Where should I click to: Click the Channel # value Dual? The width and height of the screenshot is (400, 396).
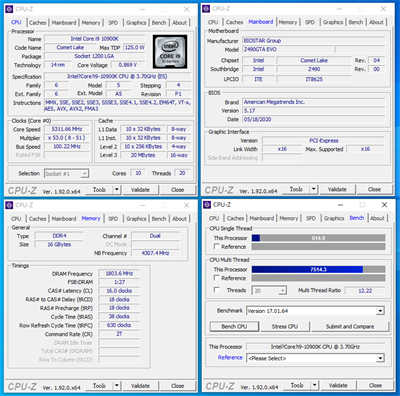pyautogui.click(x=155, y=236)
